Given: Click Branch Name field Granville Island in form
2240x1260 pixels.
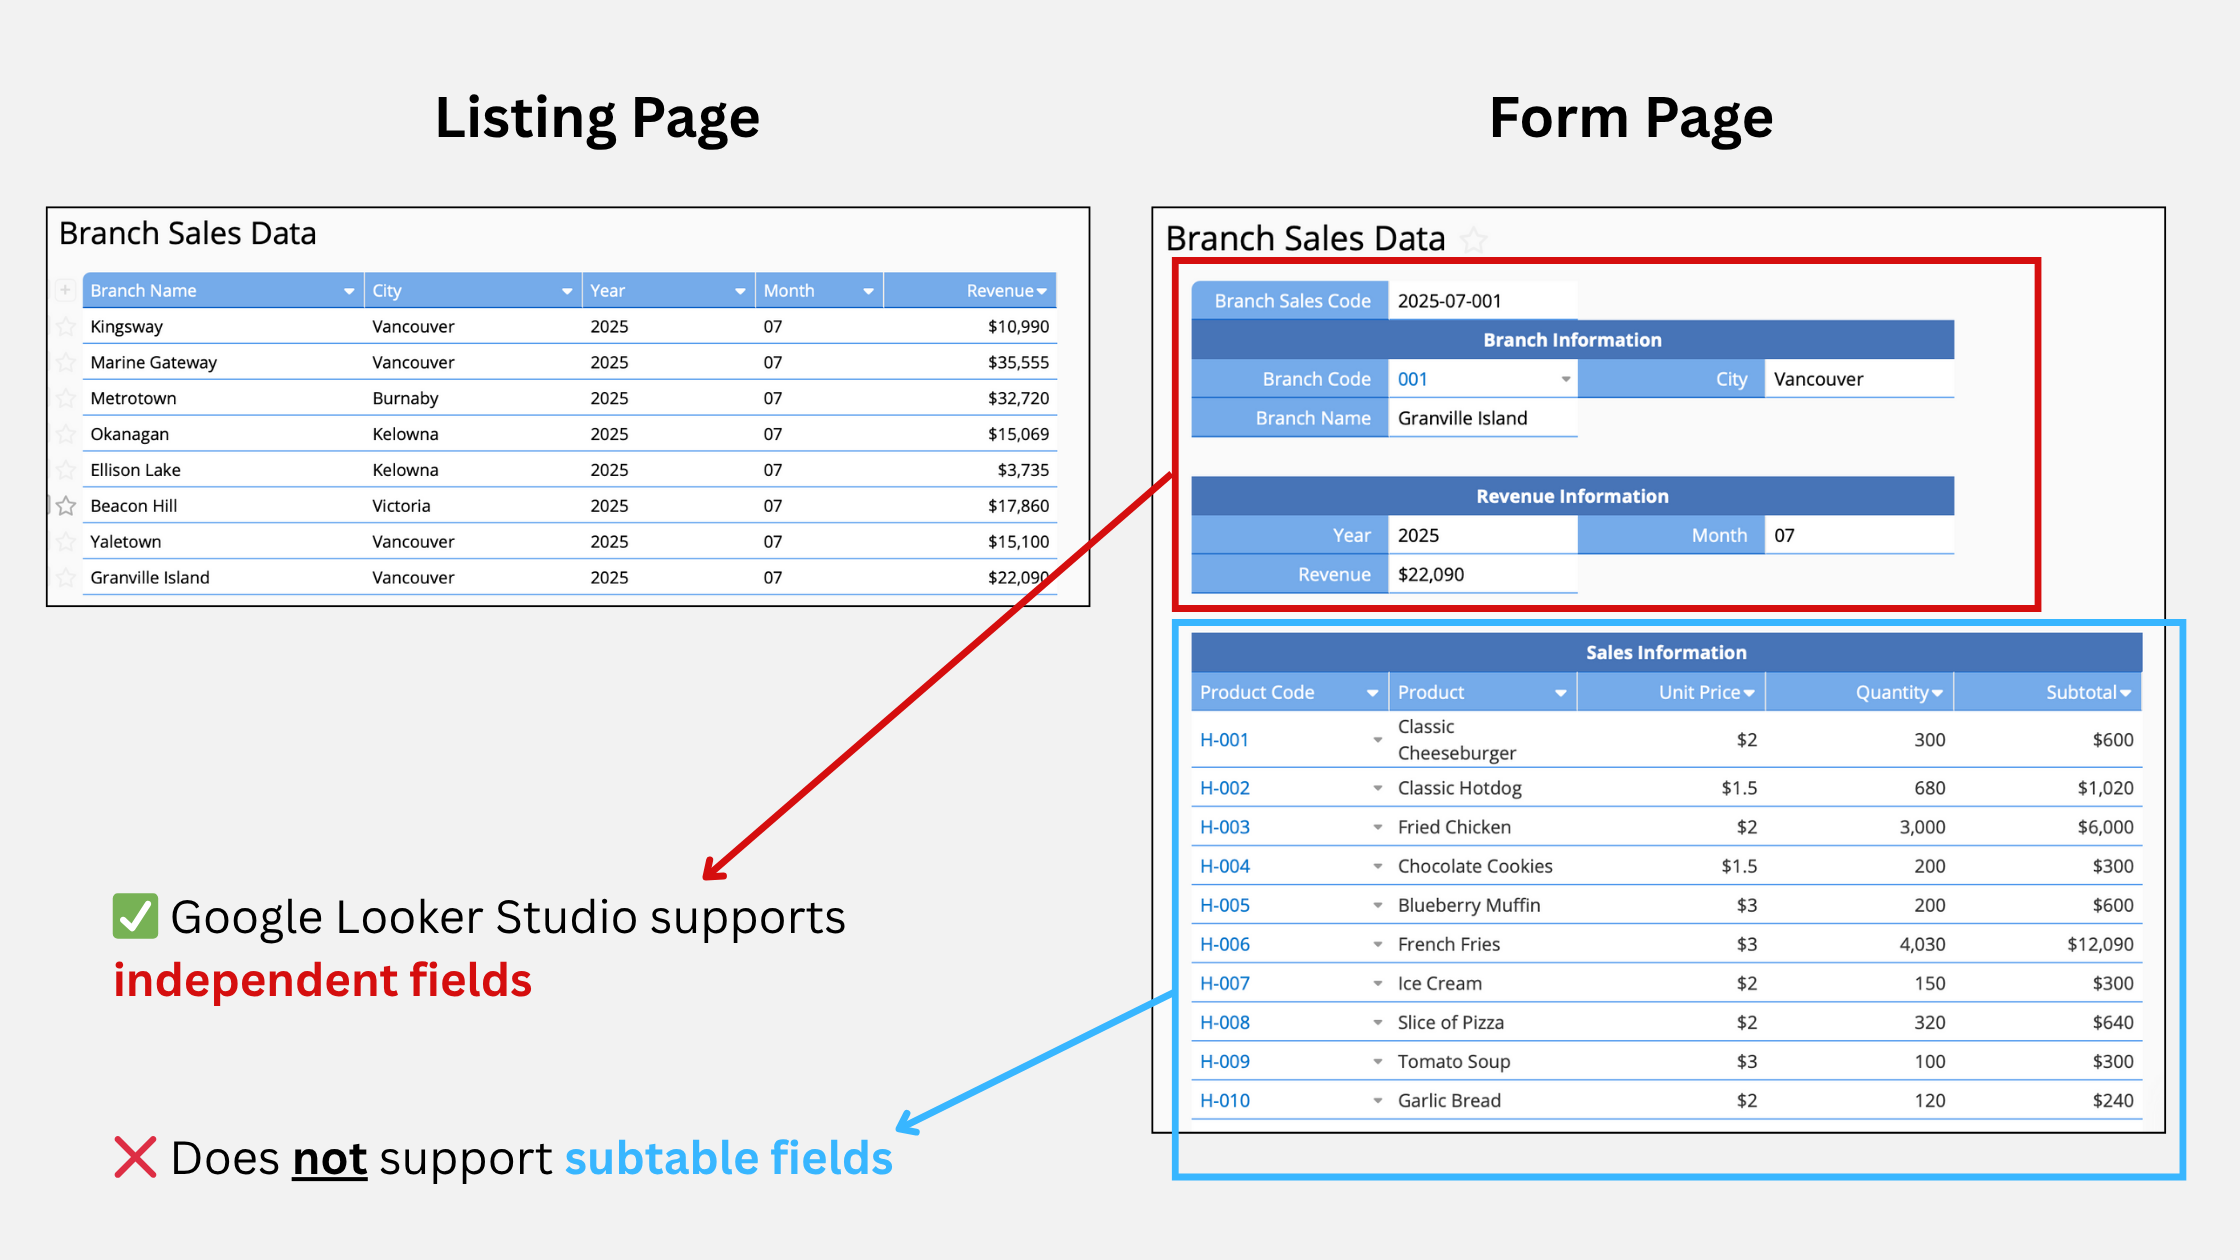Looking at the screenshot, I should point(1483,418).
